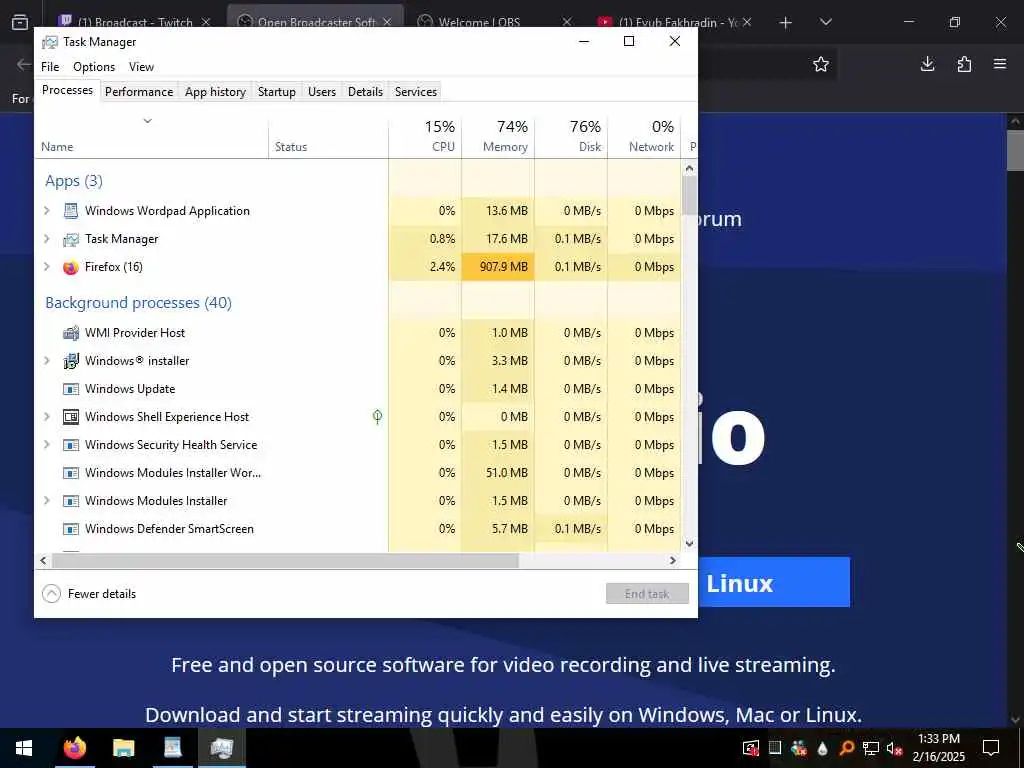1024x768 pixels.
Task: Click the Windows Wordpad Application process icon
Action: (71, 211)
